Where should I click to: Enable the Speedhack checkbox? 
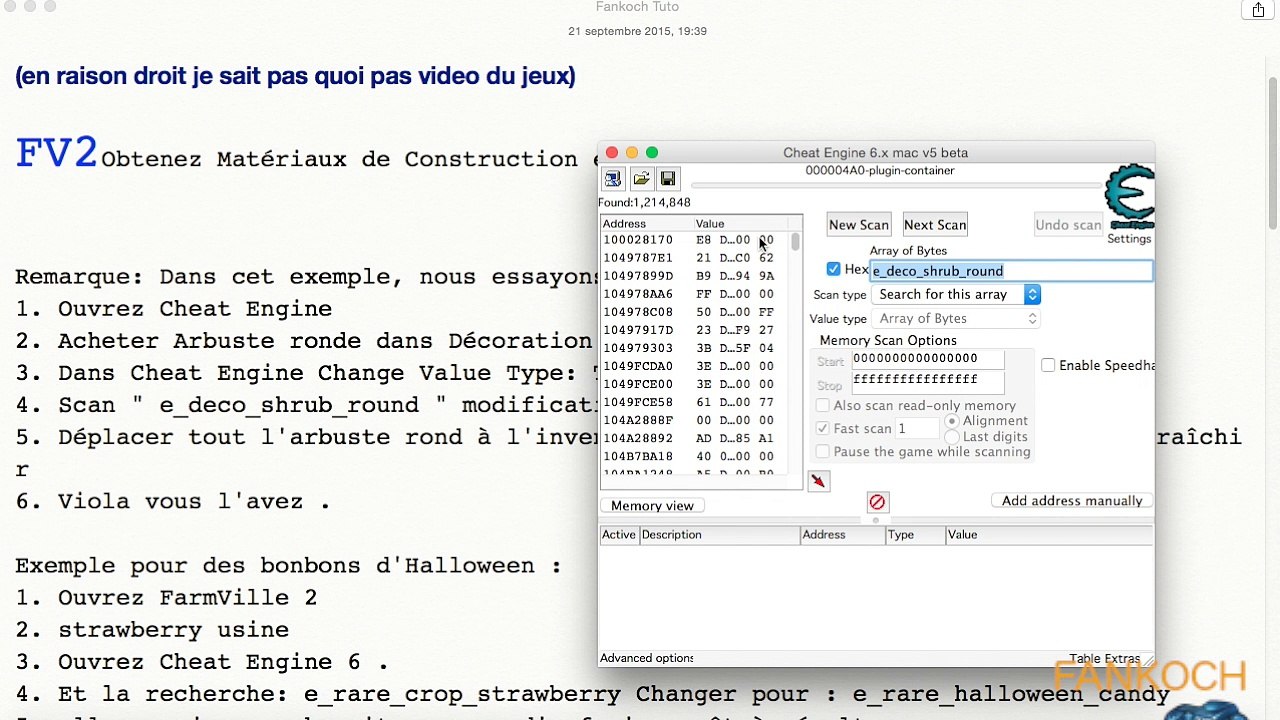point(1048,365)
